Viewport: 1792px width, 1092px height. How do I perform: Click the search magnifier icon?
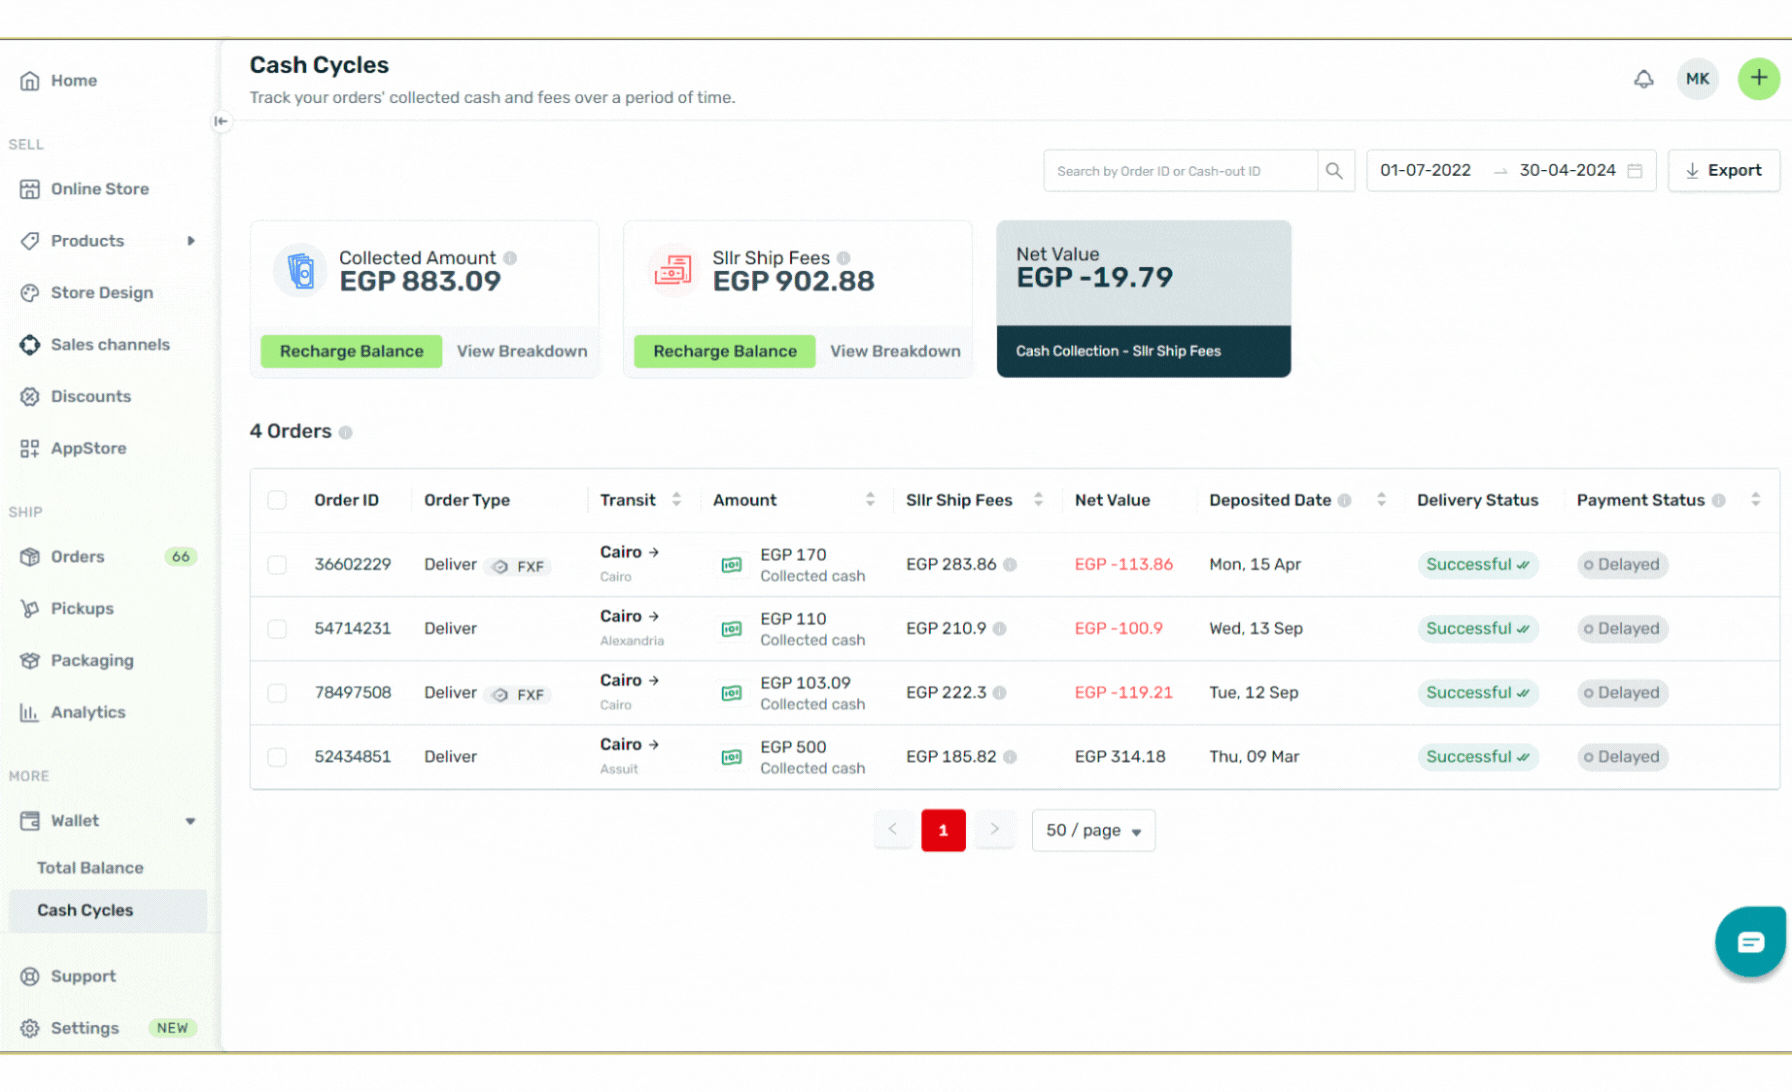[1334, 171]
